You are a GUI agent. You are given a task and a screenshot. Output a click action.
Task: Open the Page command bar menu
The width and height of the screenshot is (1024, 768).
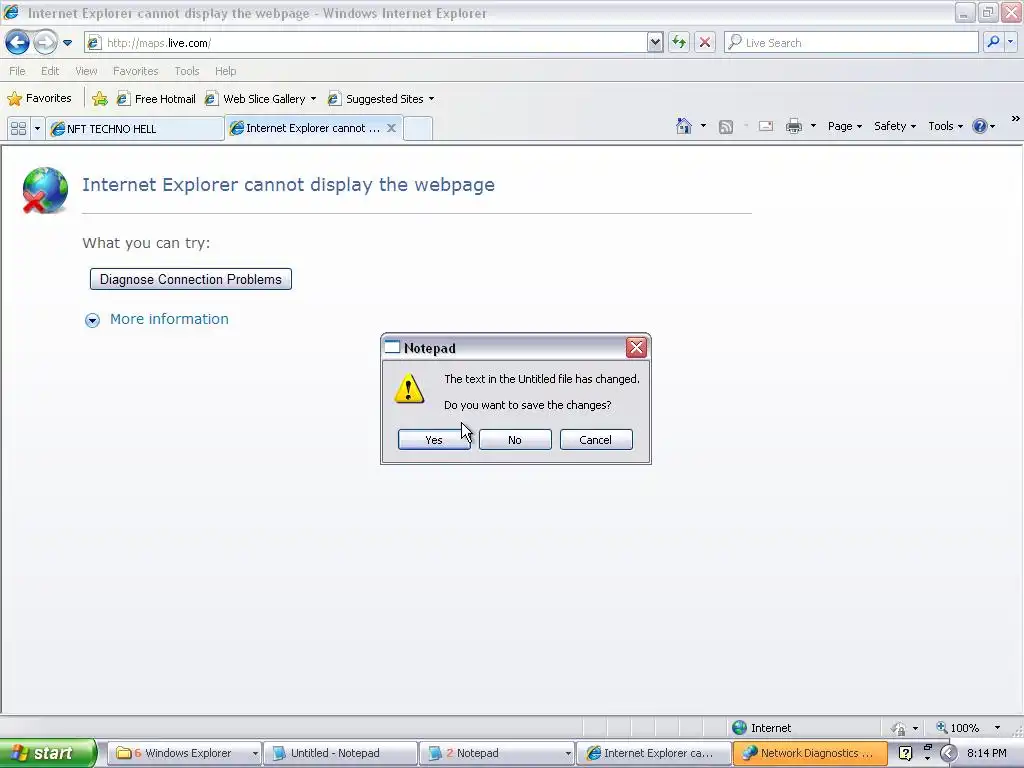coord(845,126)
